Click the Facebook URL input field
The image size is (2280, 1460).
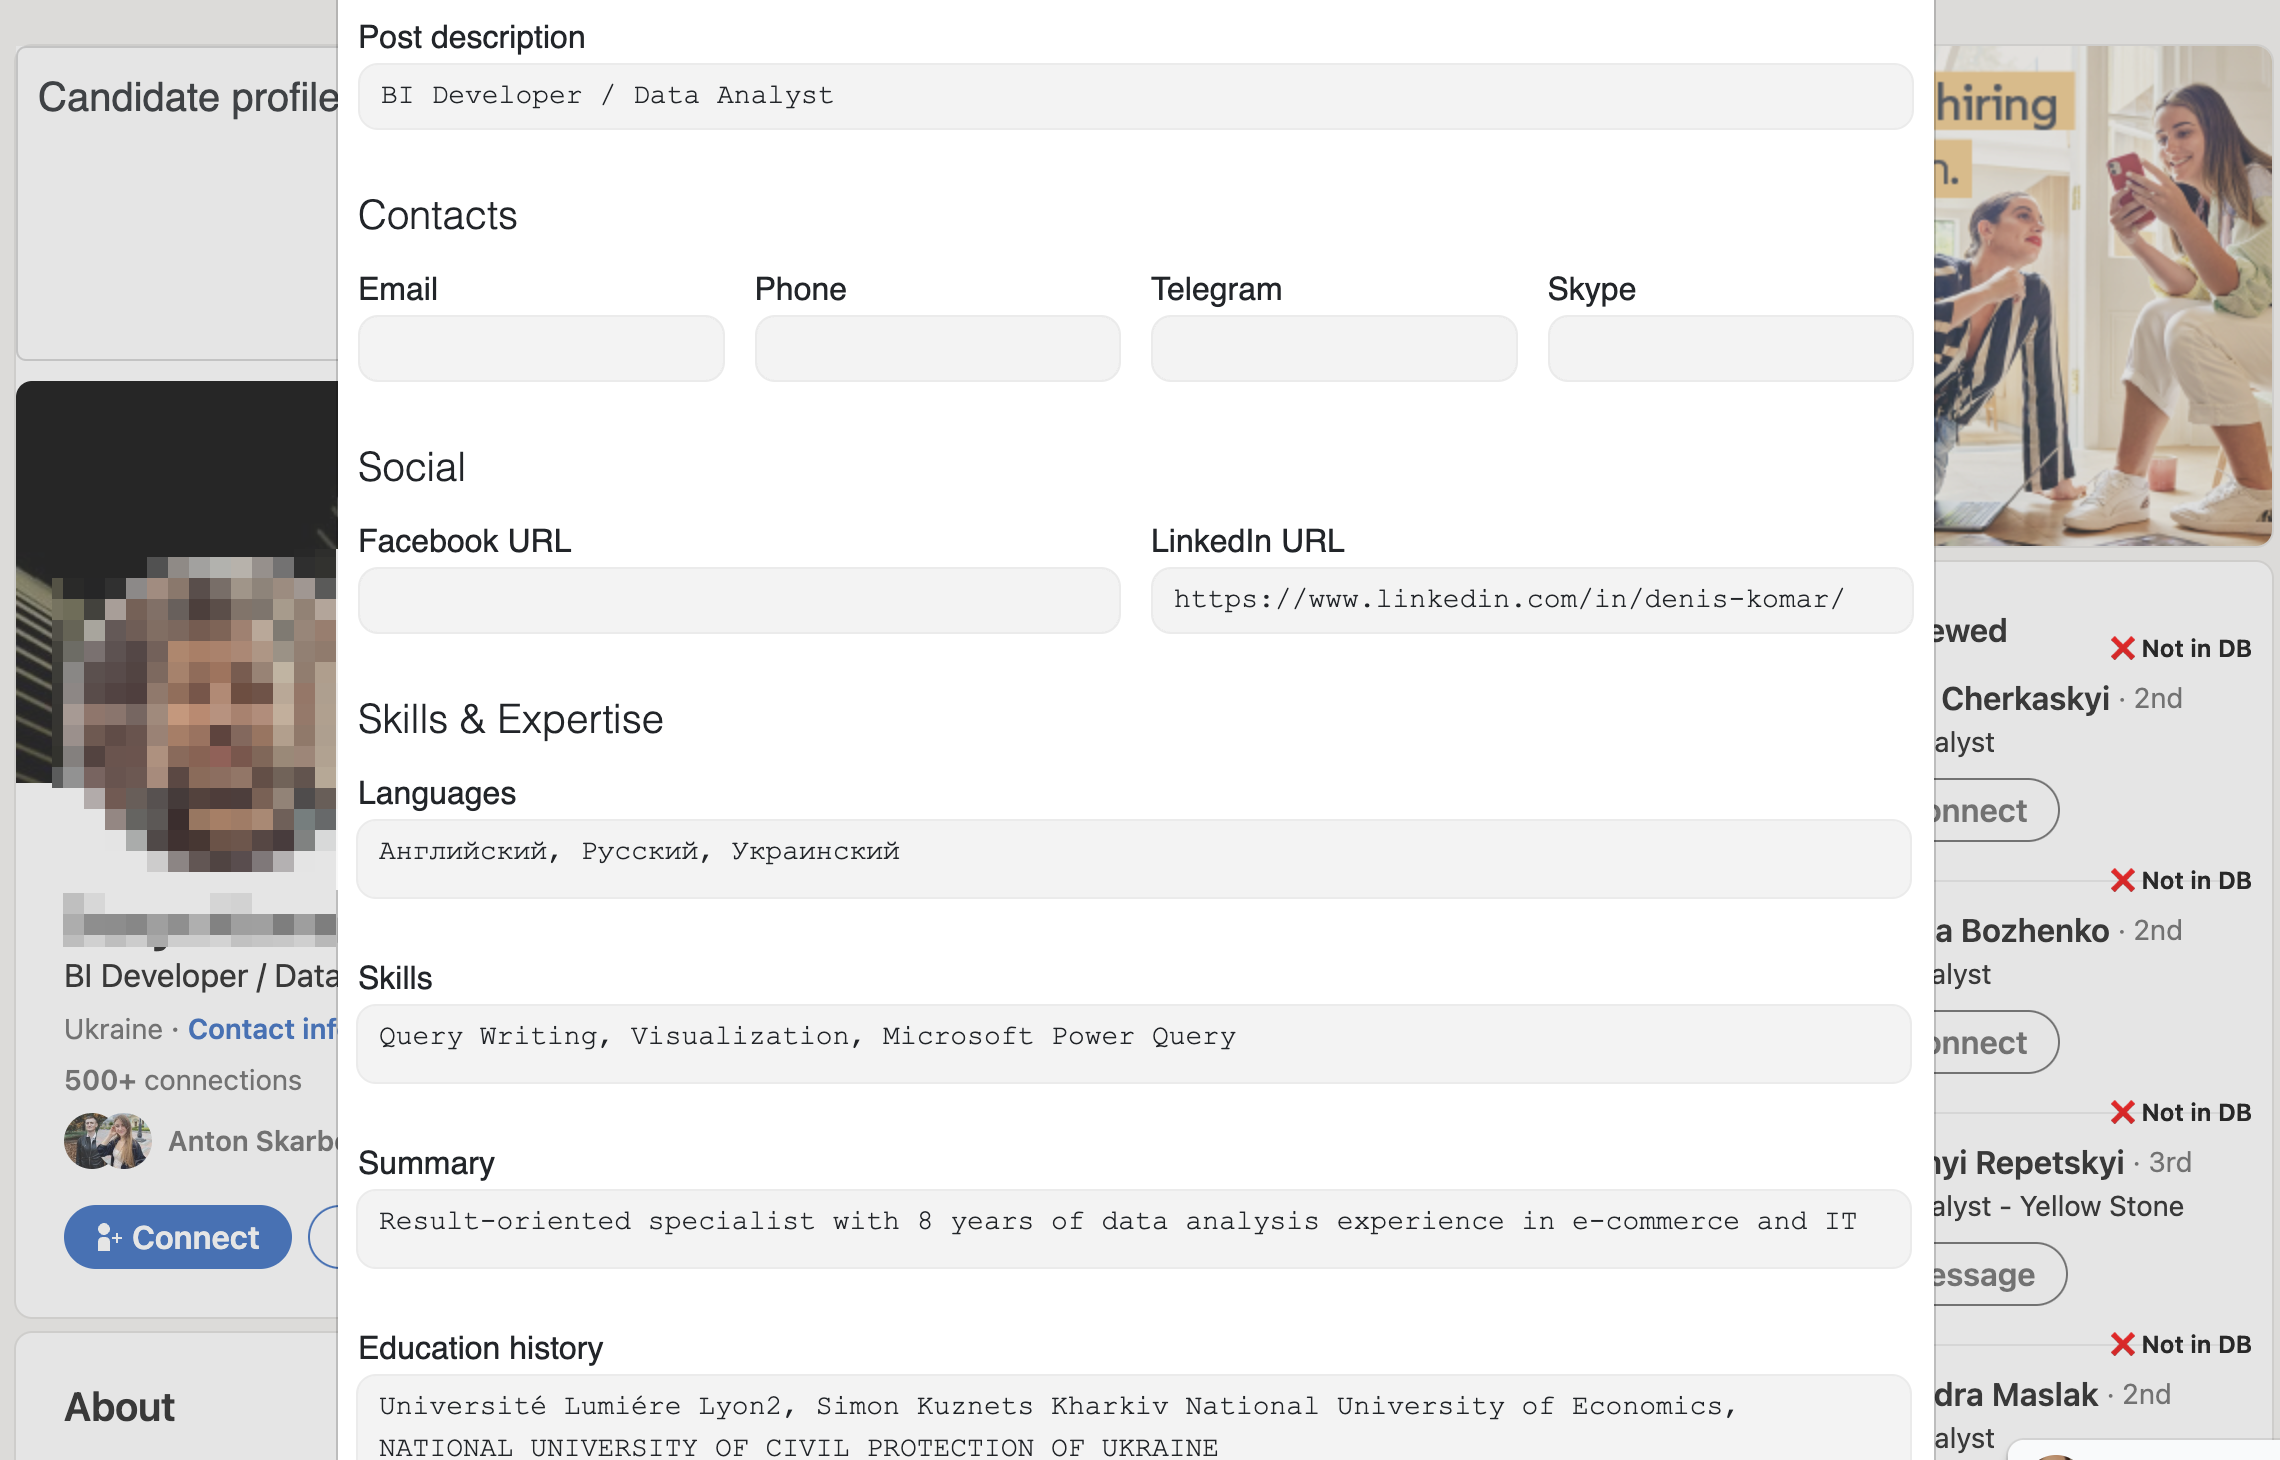(739, 600)
